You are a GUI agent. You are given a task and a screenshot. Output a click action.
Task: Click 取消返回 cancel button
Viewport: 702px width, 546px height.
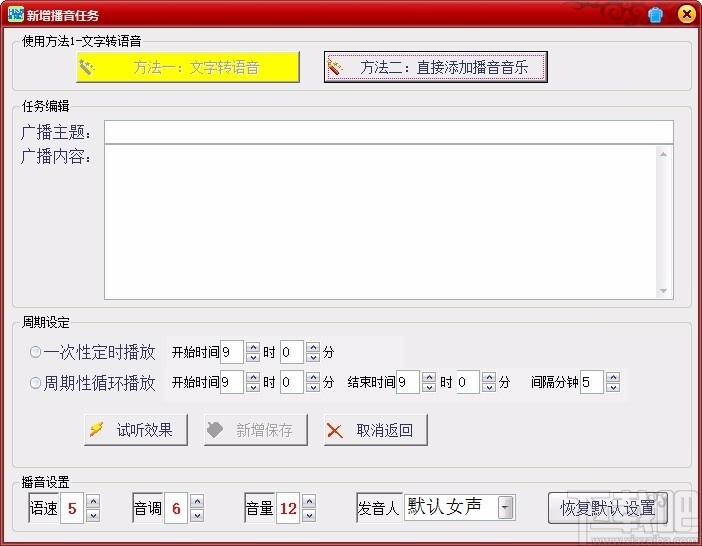(376, 430)
